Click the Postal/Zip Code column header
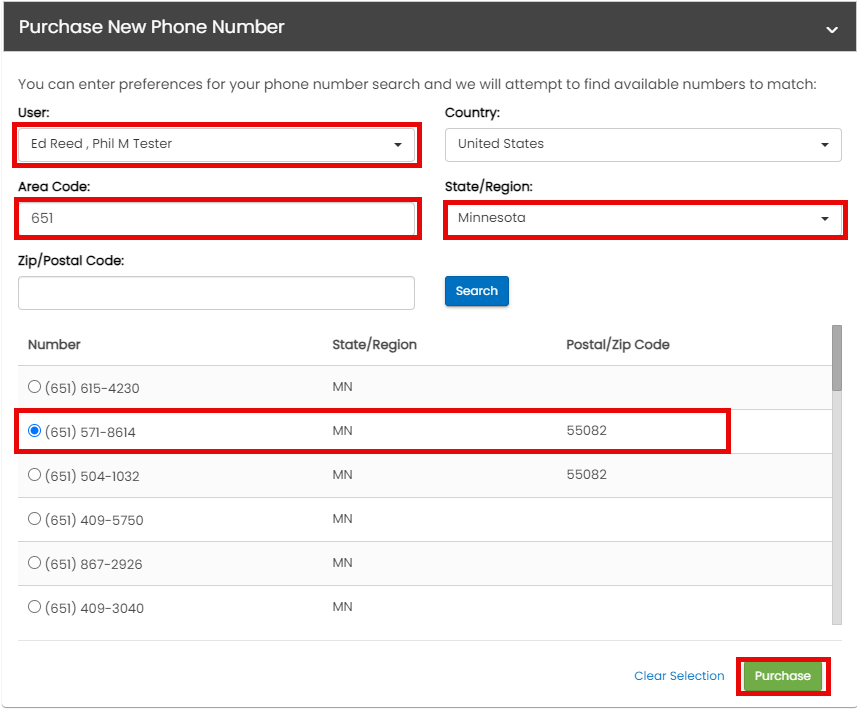Image resolution: width=857 pixels, height=709 pixels. [618, 344]
